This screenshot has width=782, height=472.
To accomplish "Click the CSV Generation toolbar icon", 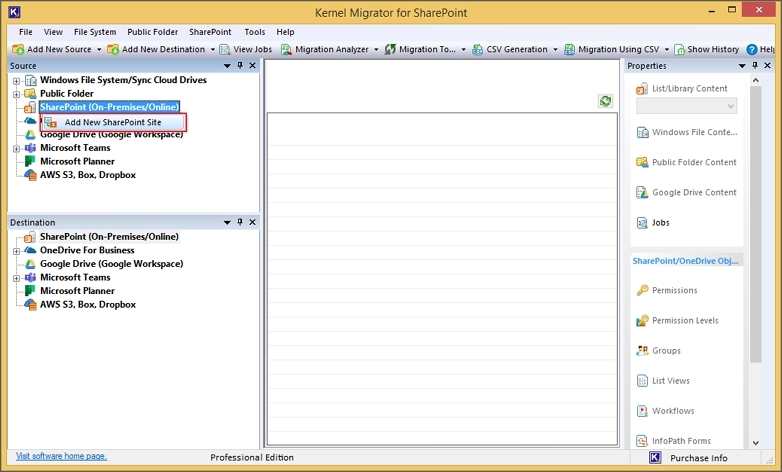I will pyautogui.click(x=477, y=49).
